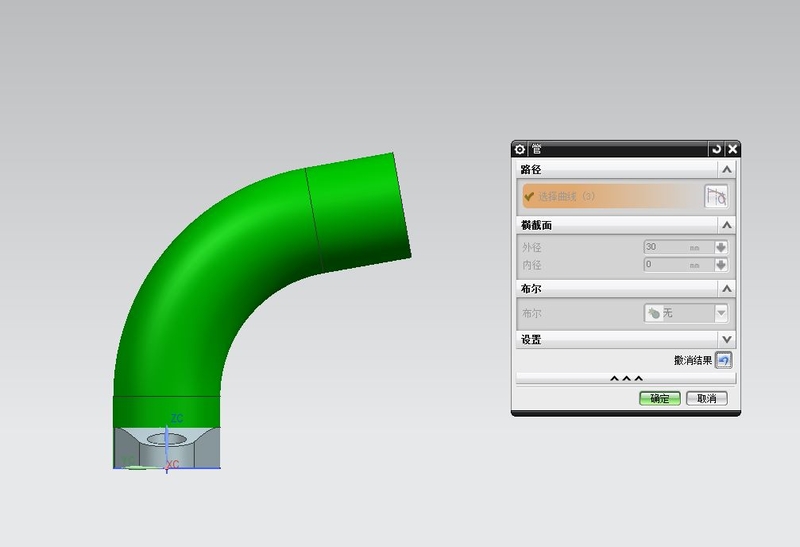This screenshot has height=547, width=800.
Task: Click the 内径 value field
Action: click(x=679, y=265)
